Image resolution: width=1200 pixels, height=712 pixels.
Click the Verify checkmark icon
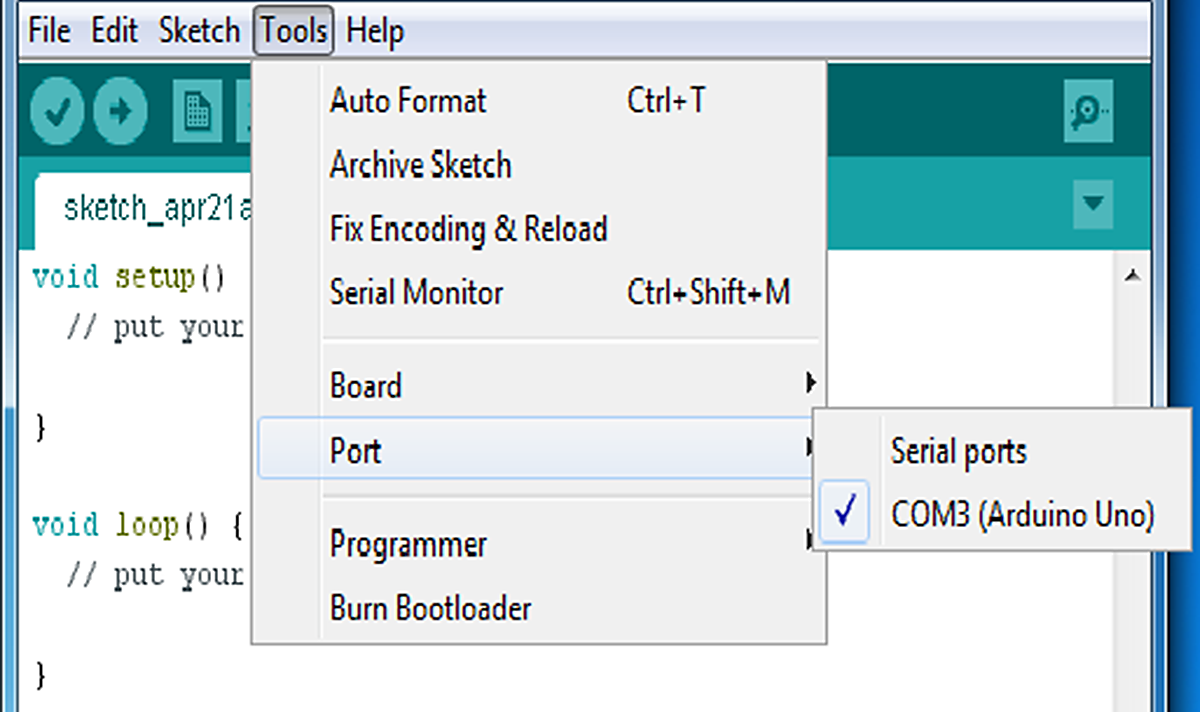click(x=57, y=110)
